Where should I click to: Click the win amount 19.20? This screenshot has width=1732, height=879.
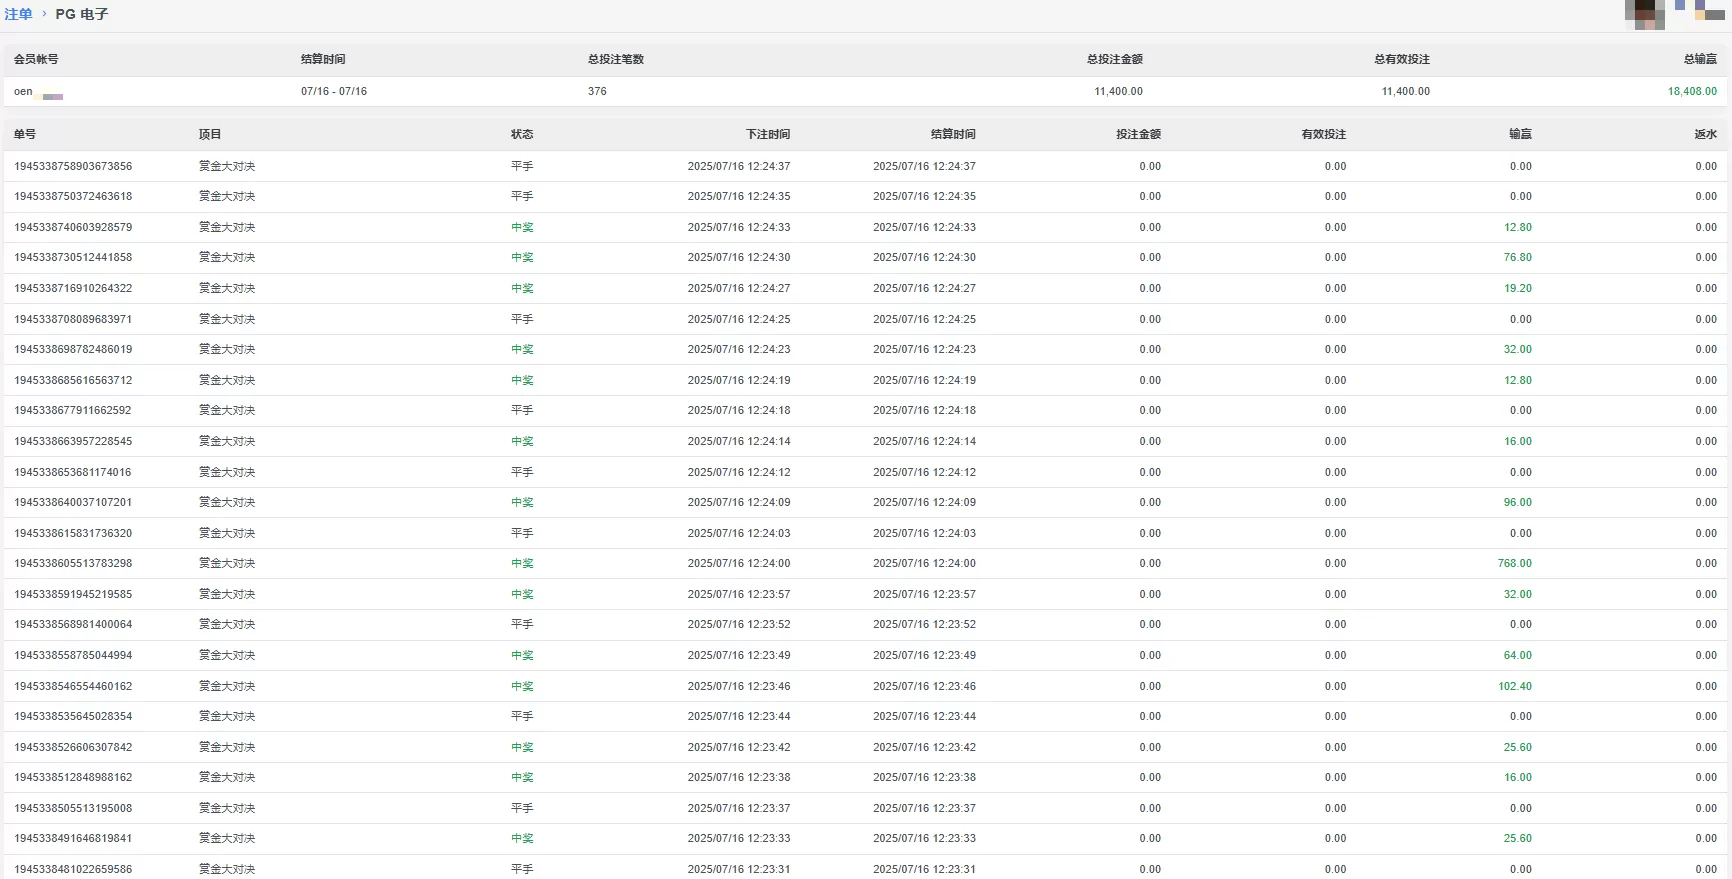click(x=1517, y=288)
